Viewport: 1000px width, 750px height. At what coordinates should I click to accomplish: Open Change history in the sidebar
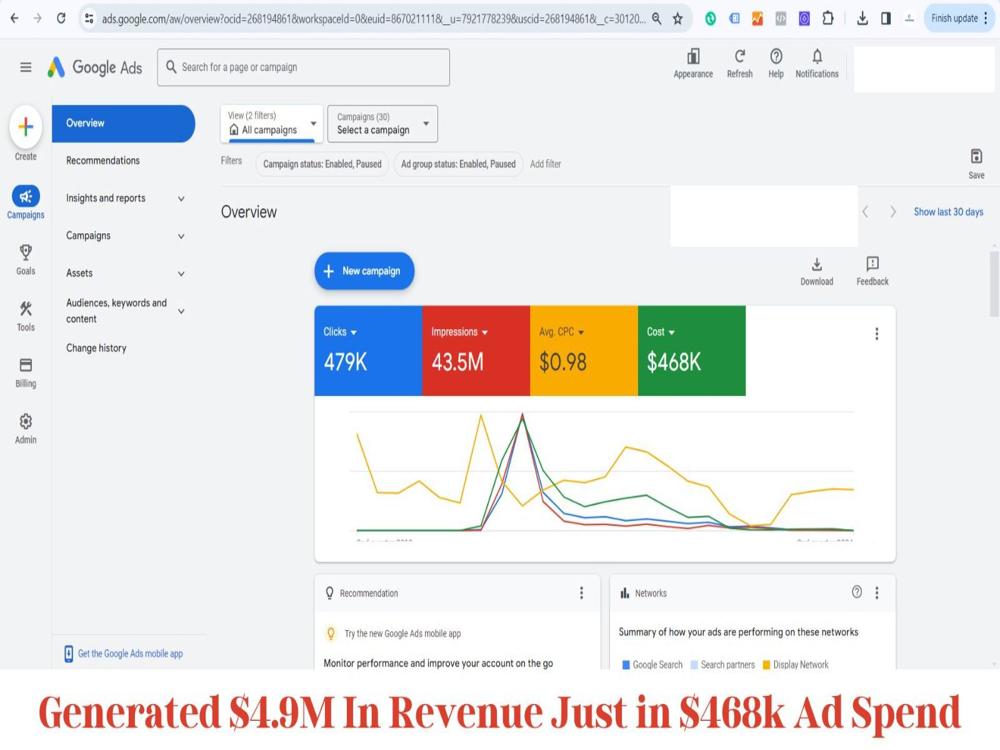[x=96, y=348]
